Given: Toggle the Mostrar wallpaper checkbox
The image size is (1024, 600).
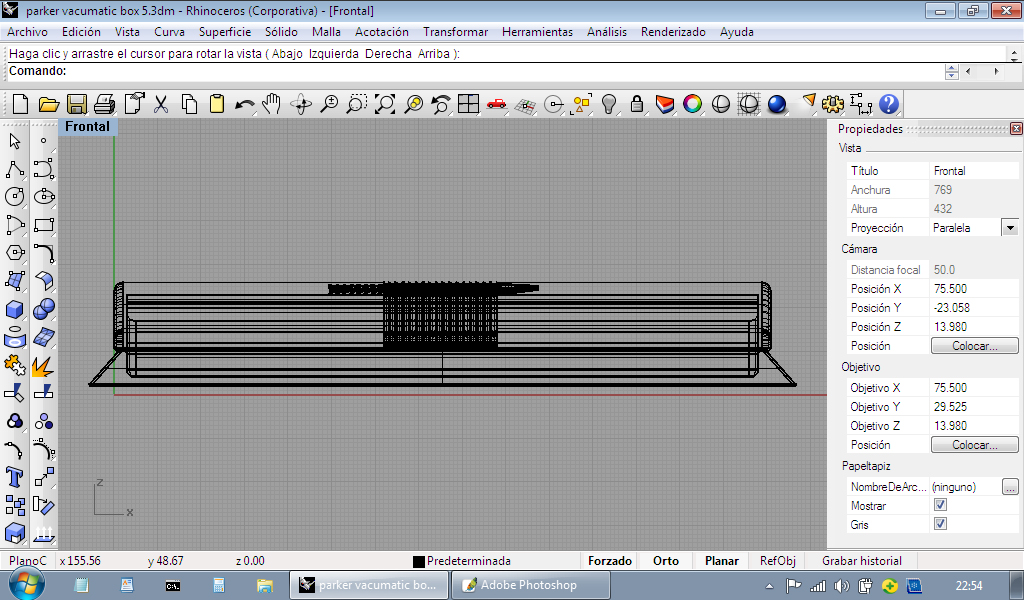Looking at the screenshot, I should coord(940,505).
